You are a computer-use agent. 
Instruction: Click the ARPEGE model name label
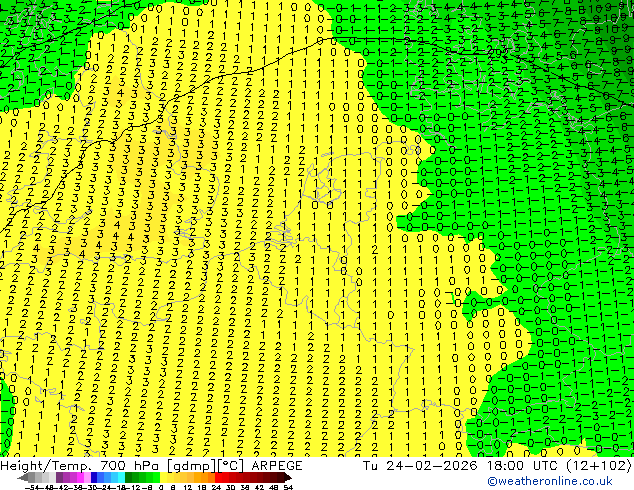pos(277,466)
